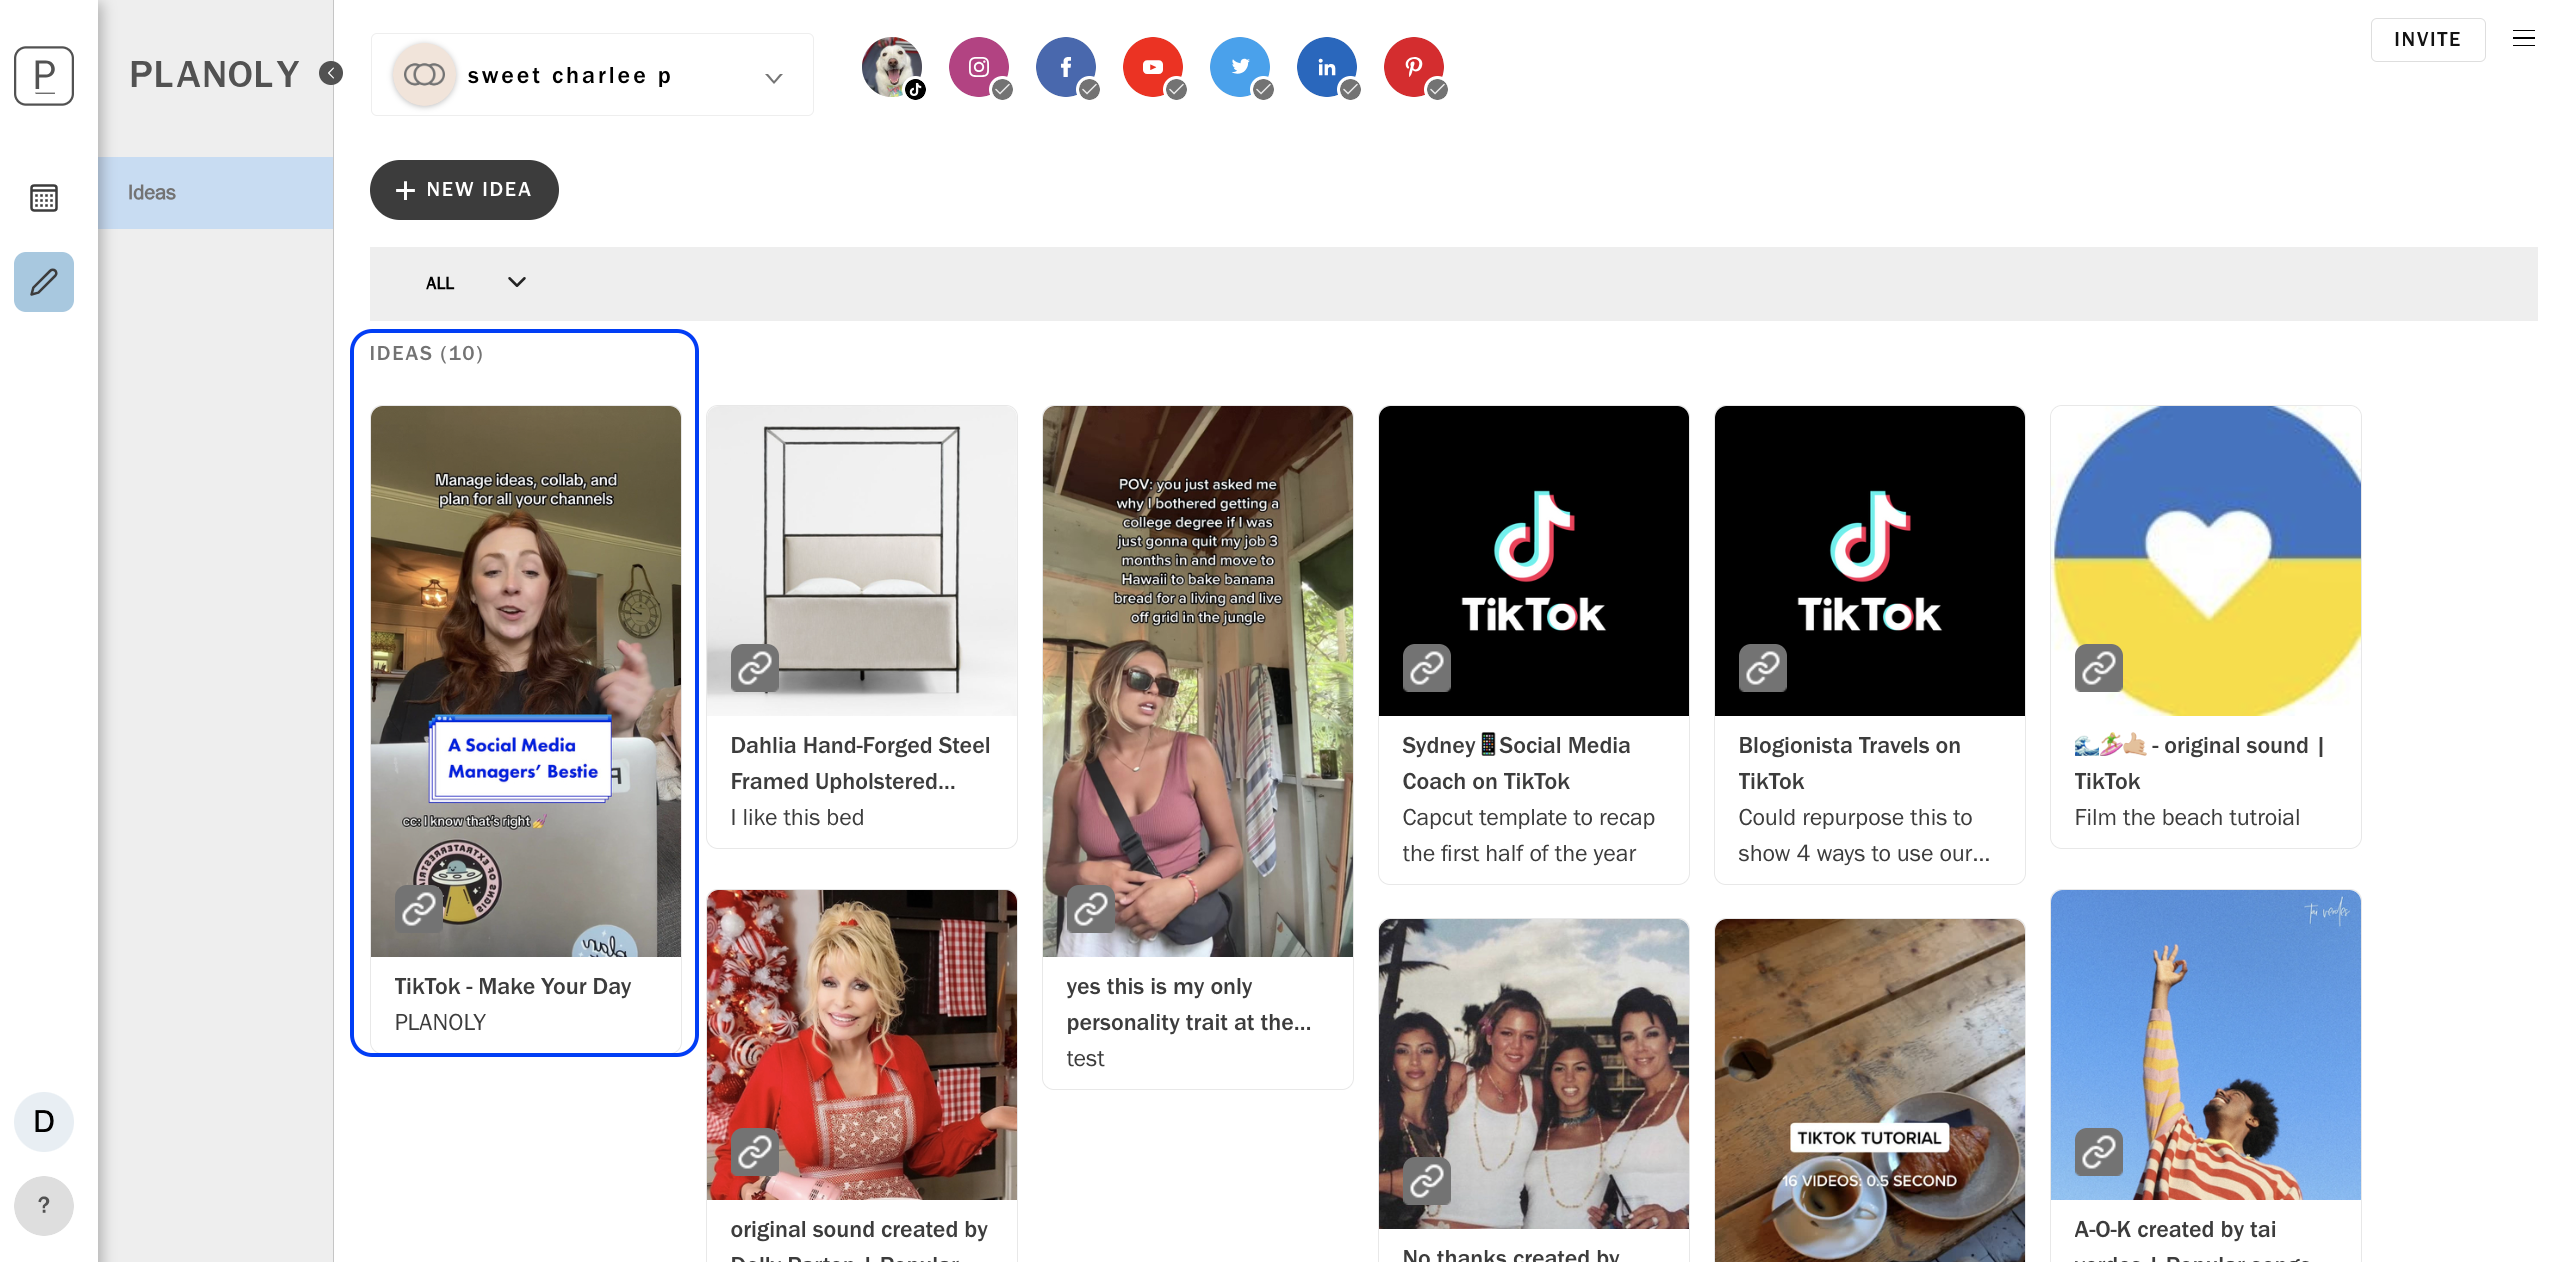The height and width of the screenshot is (1262, 2556).
Task: Click the 'I like this bed' note
Action: (797, 818)
